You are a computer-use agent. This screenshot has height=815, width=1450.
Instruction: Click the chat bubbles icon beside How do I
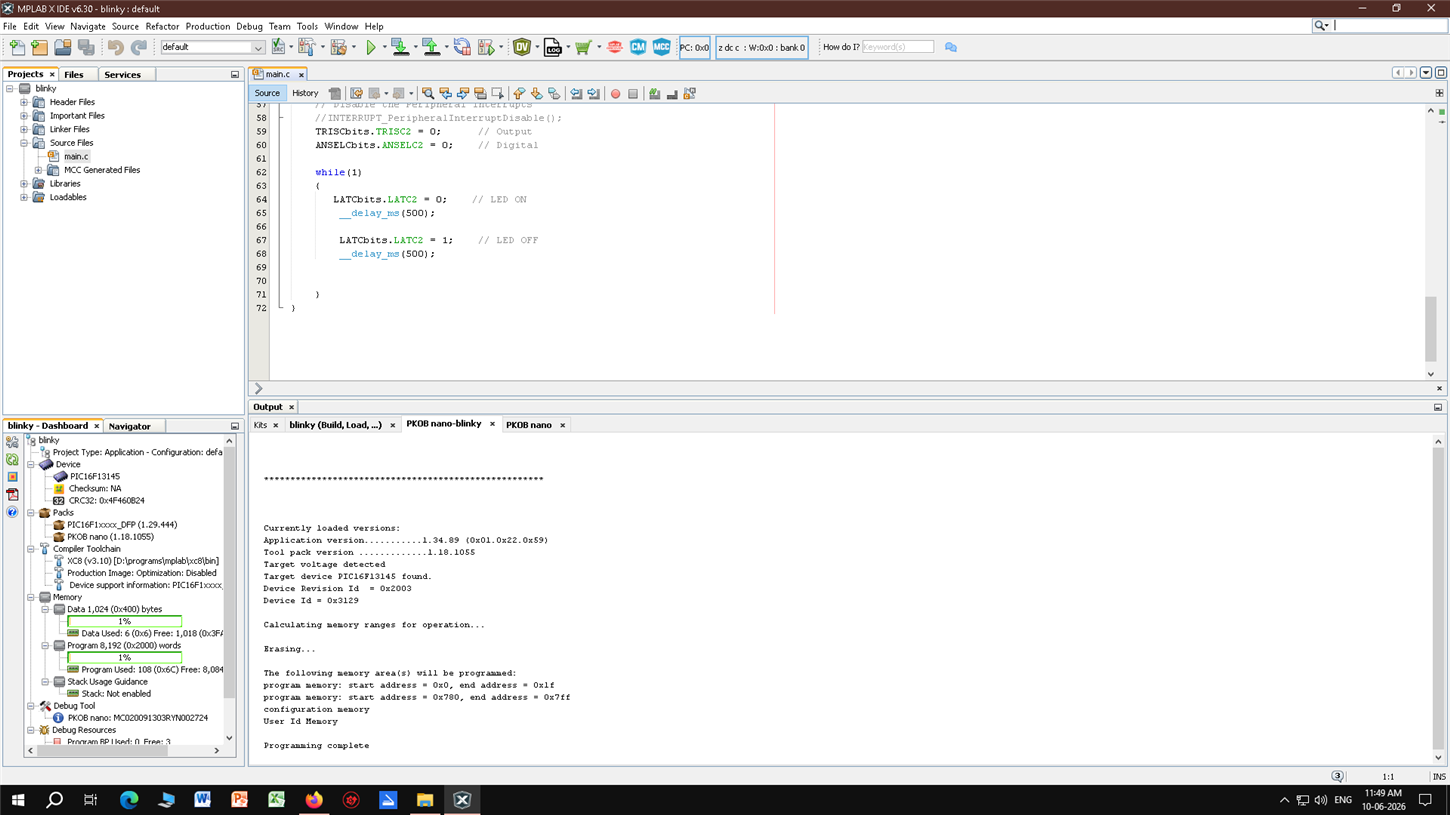951,47
